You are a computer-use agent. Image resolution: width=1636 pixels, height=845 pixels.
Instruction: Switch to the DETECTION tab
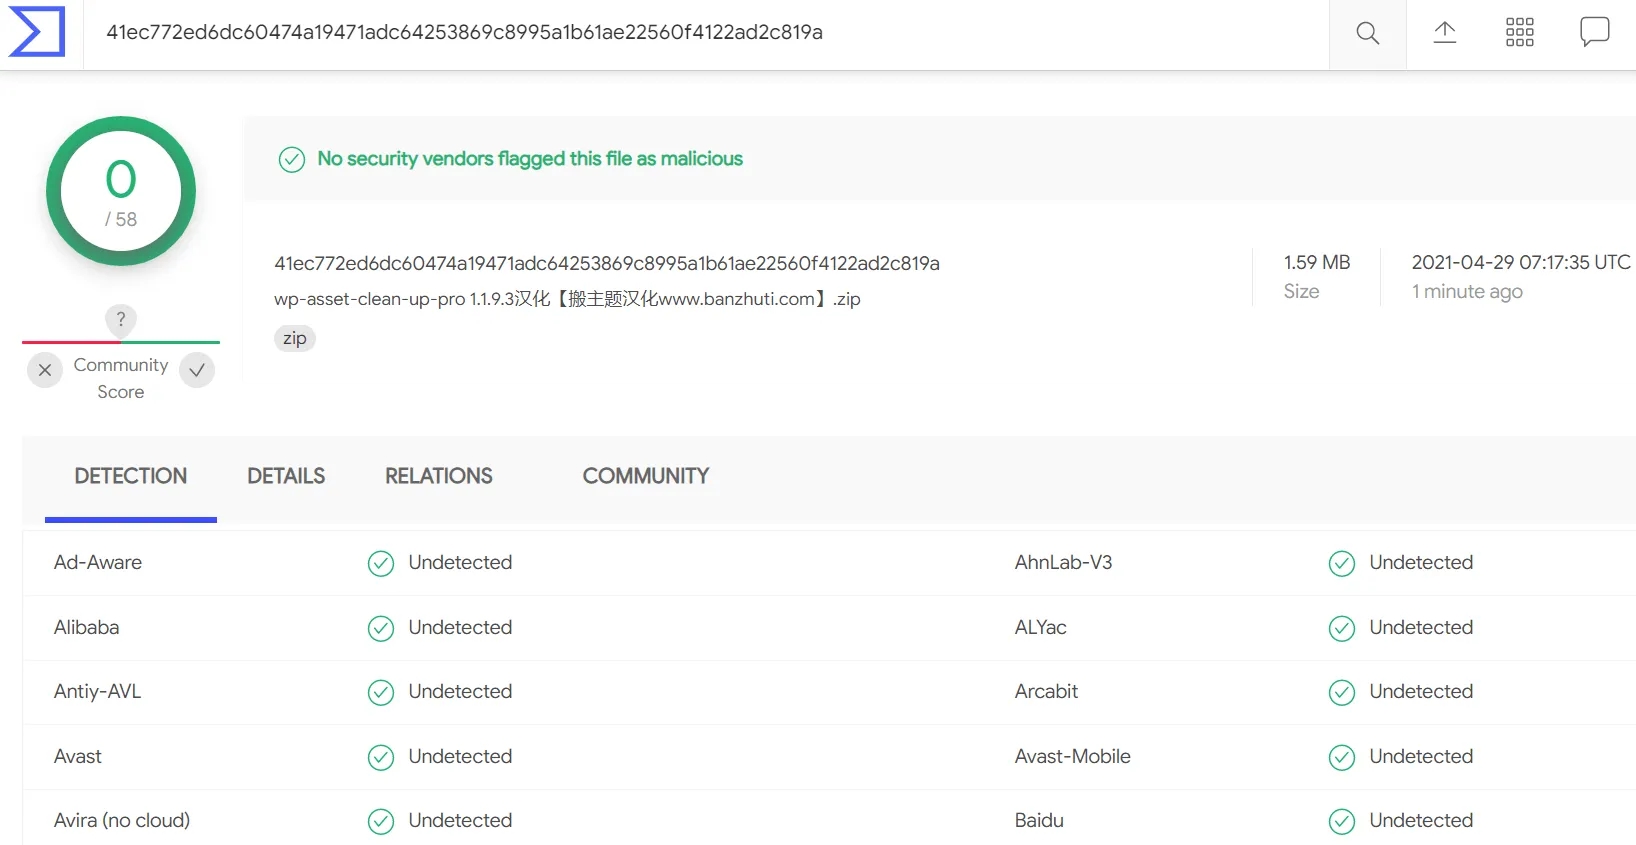point(131,476)
